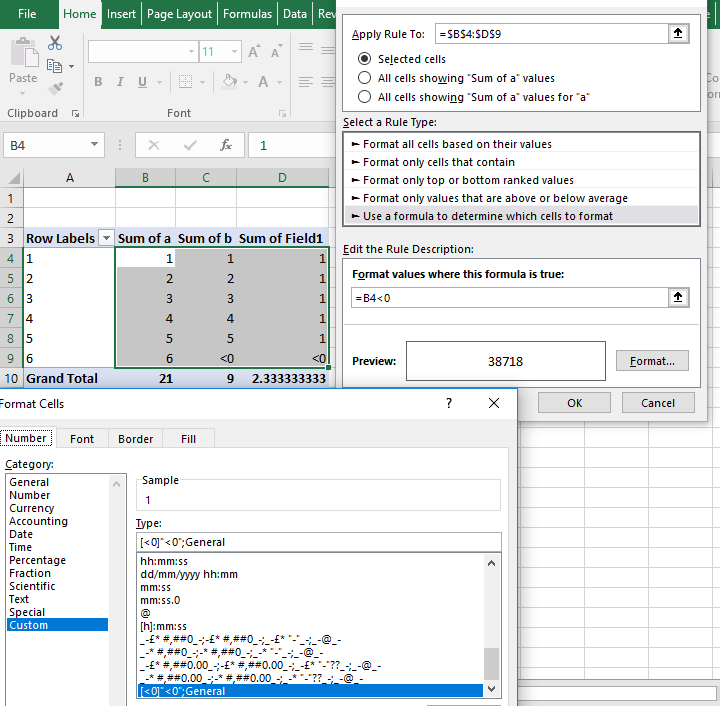Switch to the Data ribbon tab

pos(295,14)
